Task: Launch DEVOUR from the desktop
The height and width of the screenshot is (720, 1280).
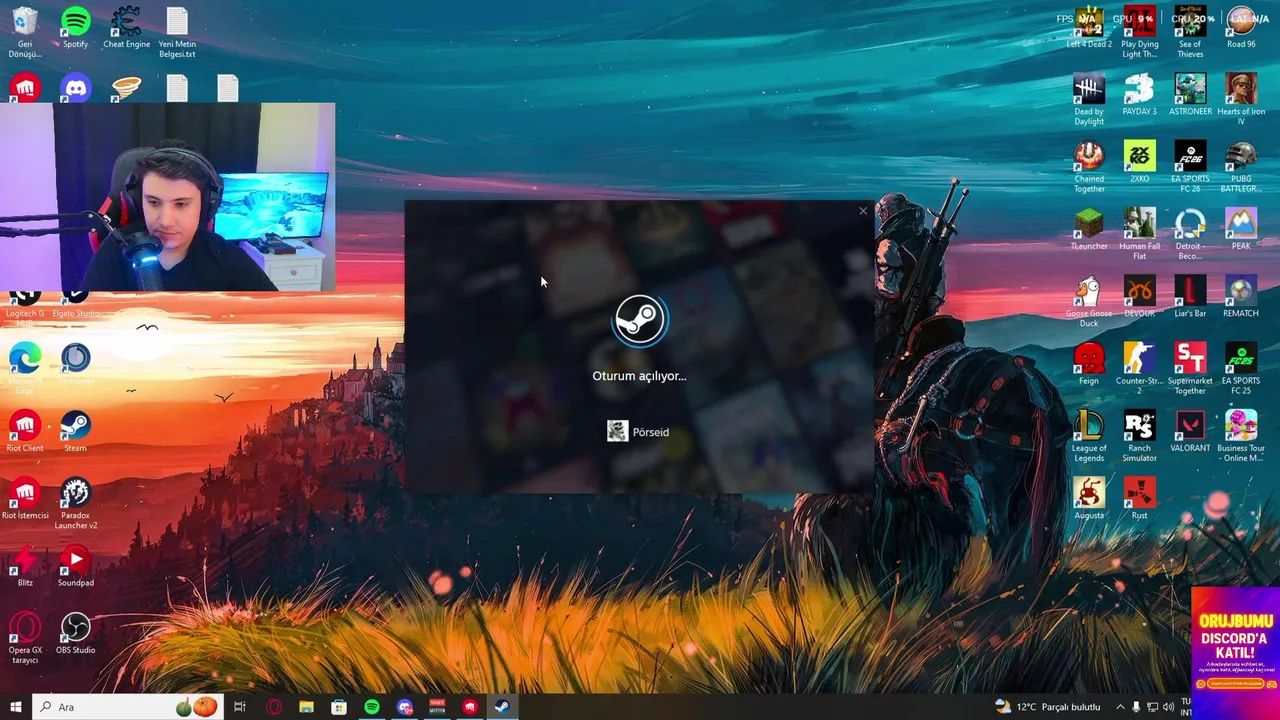Action: click(1139, 296)
